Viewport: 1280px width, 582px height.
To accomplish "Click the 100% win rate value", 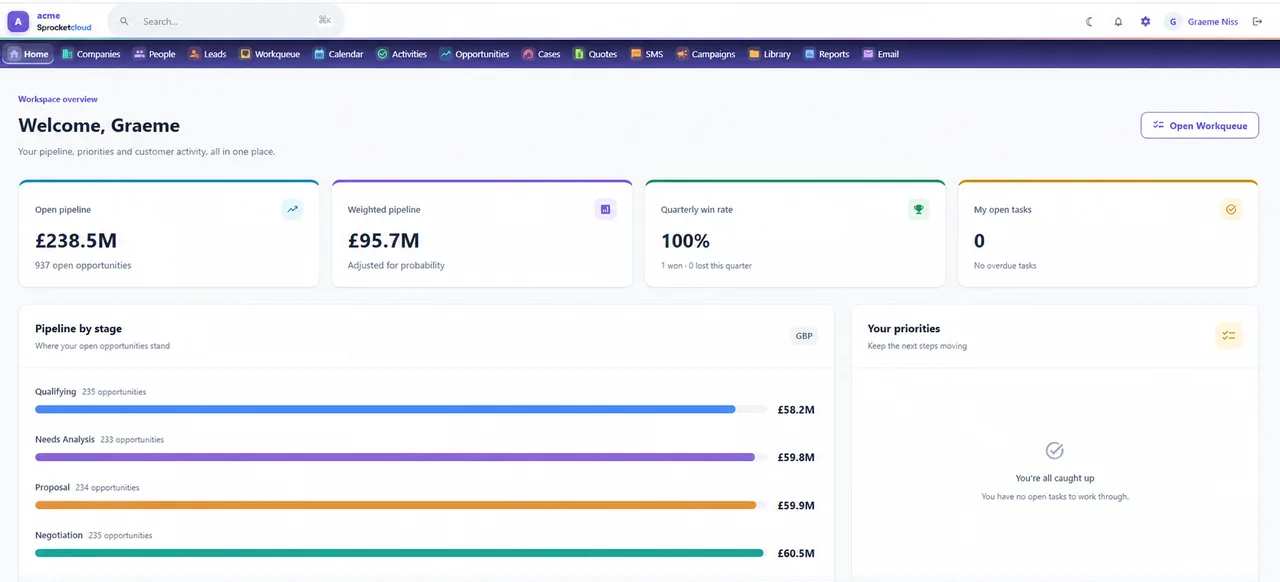I will tap(685, 241).
